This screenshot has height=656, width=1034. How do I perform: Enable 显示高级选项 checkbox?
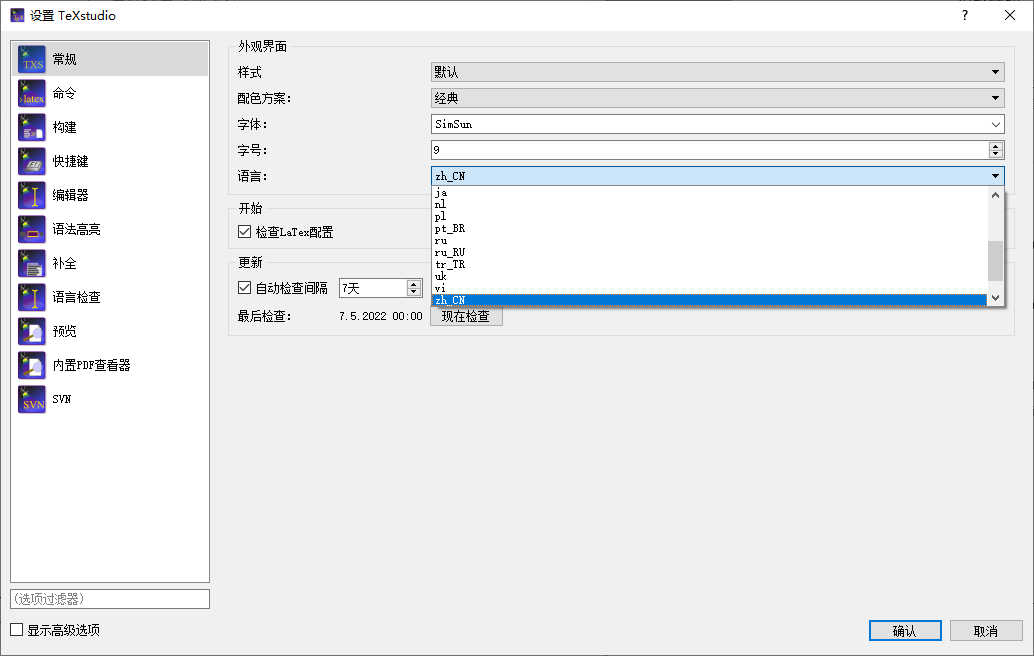(17, 631)
